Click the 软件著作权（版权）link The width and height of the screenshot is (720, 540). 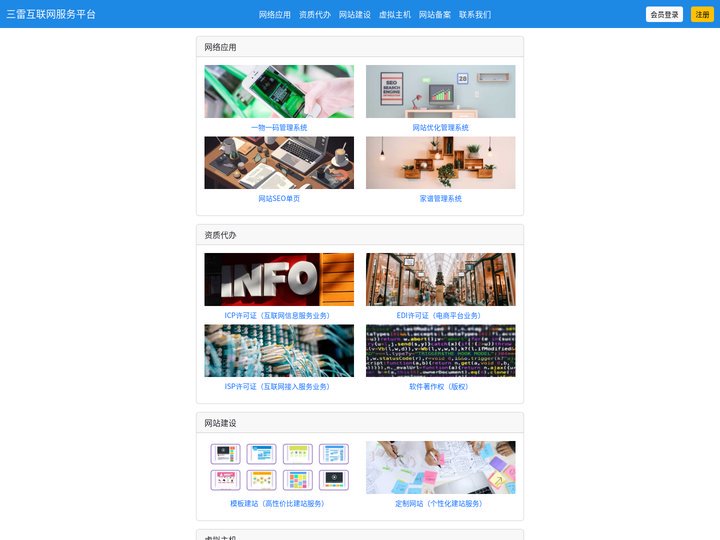click(439, 387)
